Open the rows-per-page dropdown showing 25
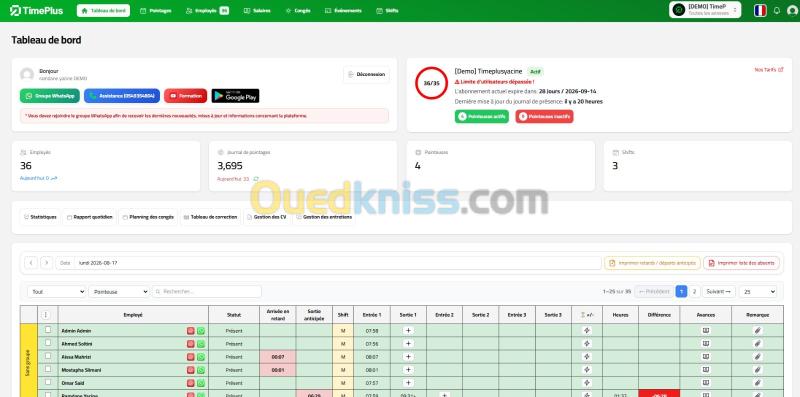This screenshot has width=800, height=397. click(758, 292)
